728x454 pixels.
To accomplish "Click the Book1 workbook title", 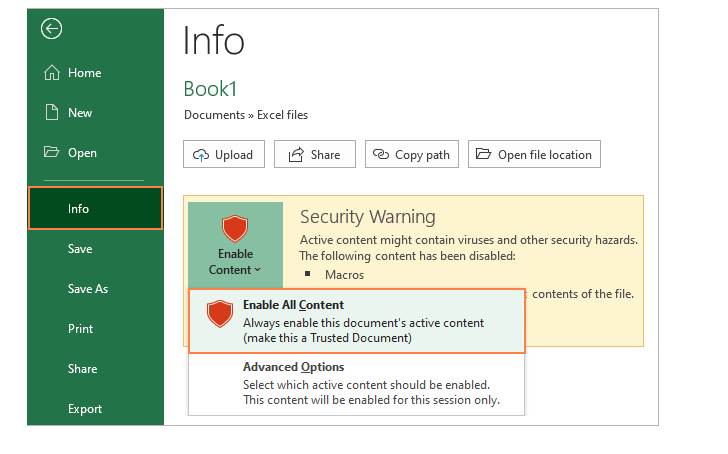I will coord(210,89).
